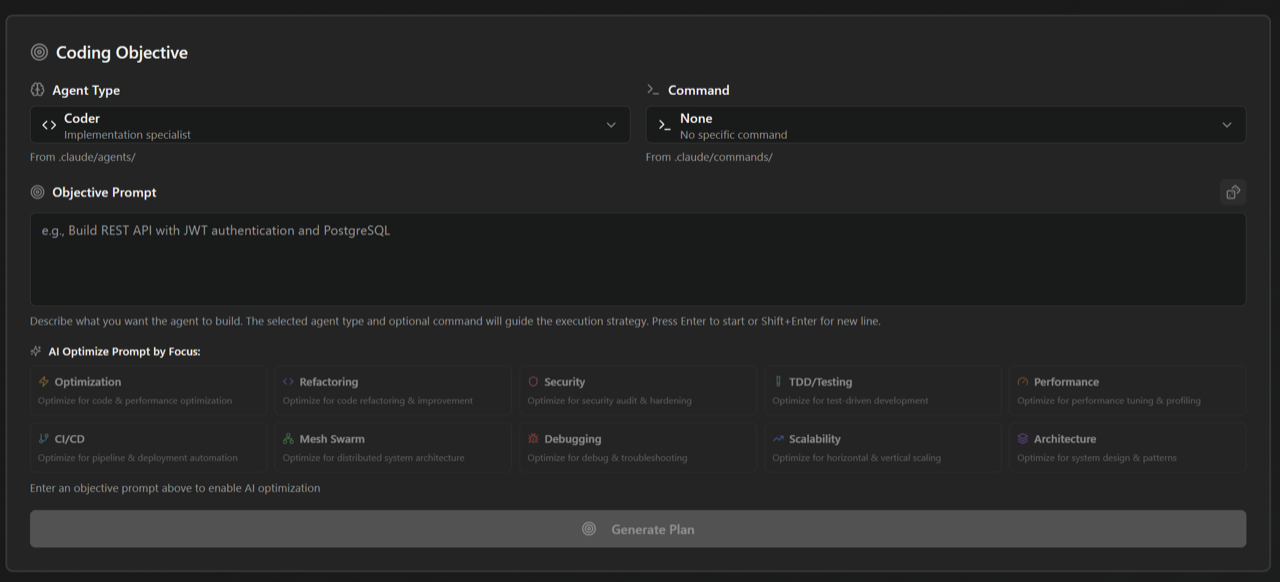Image resolution: width=1280 pixels, height=582 pixels.
Task: Click the "Describe what you want the agent" help text
Action: click(x=455, y=321)
